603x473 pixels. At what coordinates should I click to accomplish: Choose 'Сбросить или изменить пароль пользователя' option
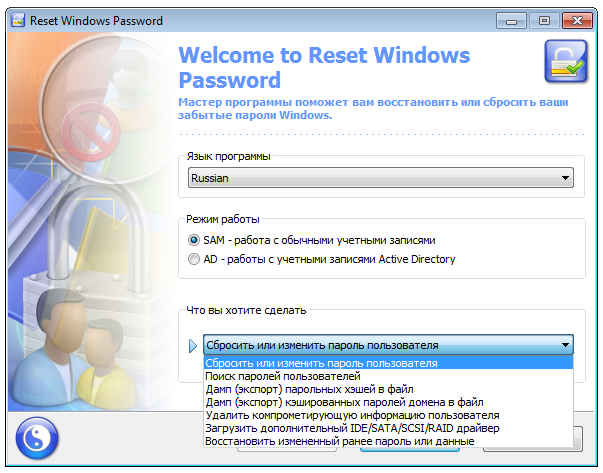388,363
